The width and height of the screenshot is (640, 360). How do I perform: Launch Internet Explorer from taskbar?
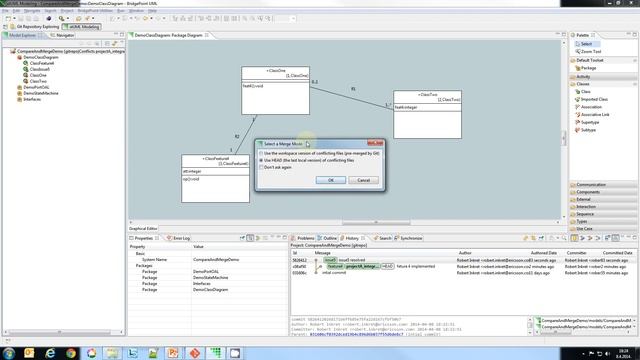50,353
